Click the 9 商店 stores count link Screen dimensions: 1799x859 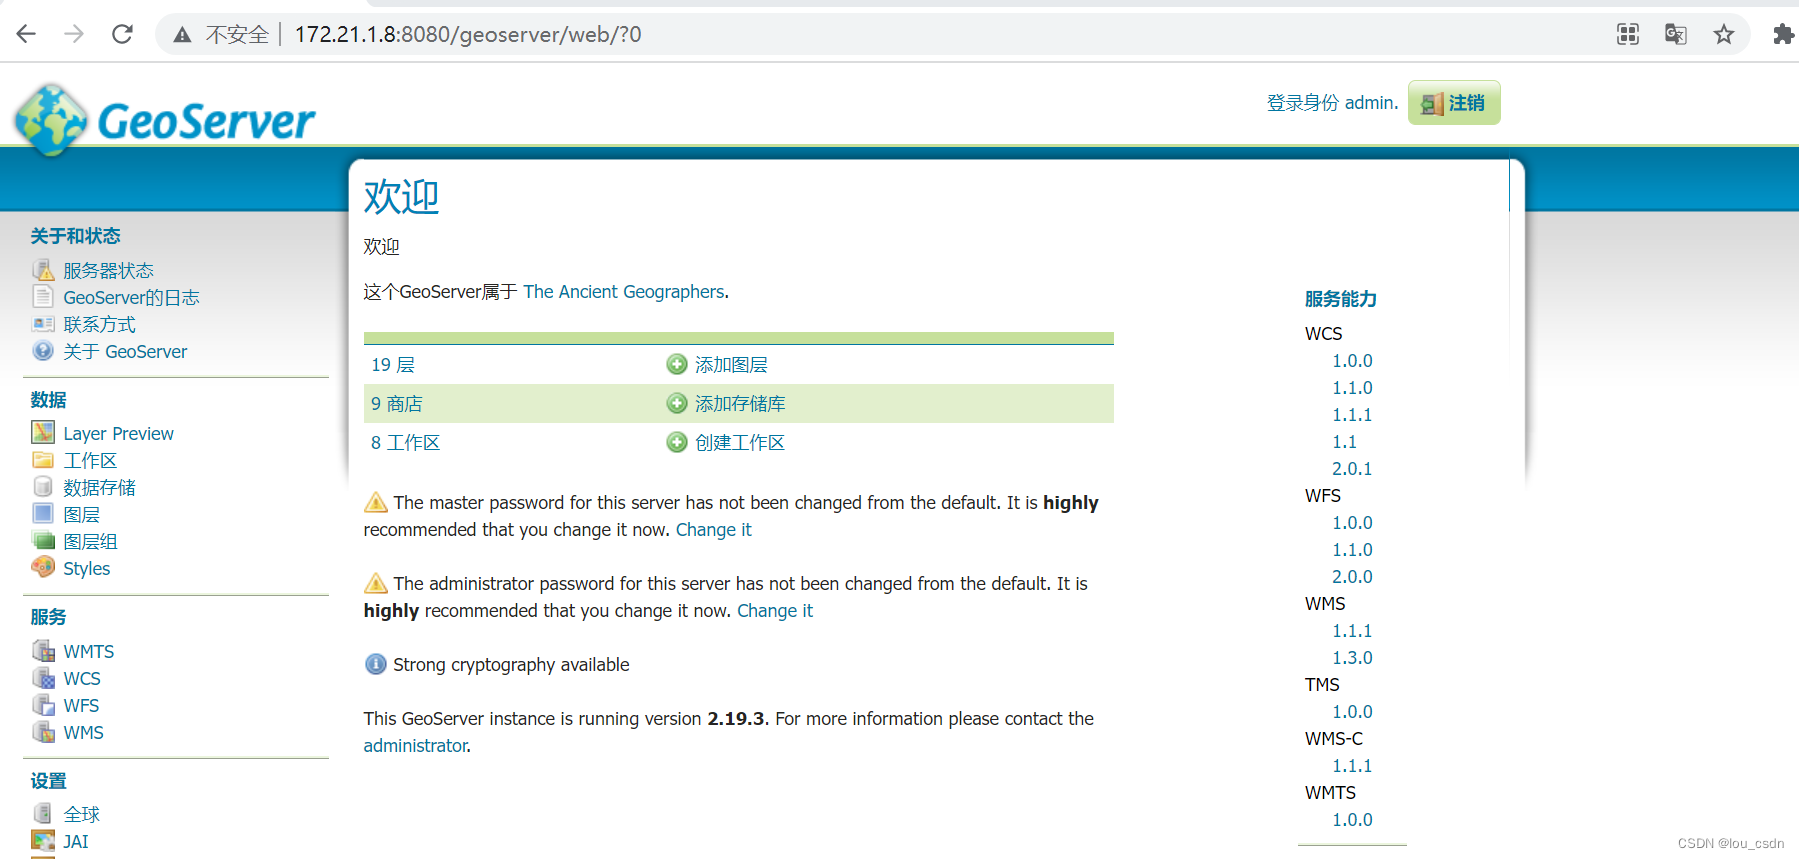[x=396, y=403]
